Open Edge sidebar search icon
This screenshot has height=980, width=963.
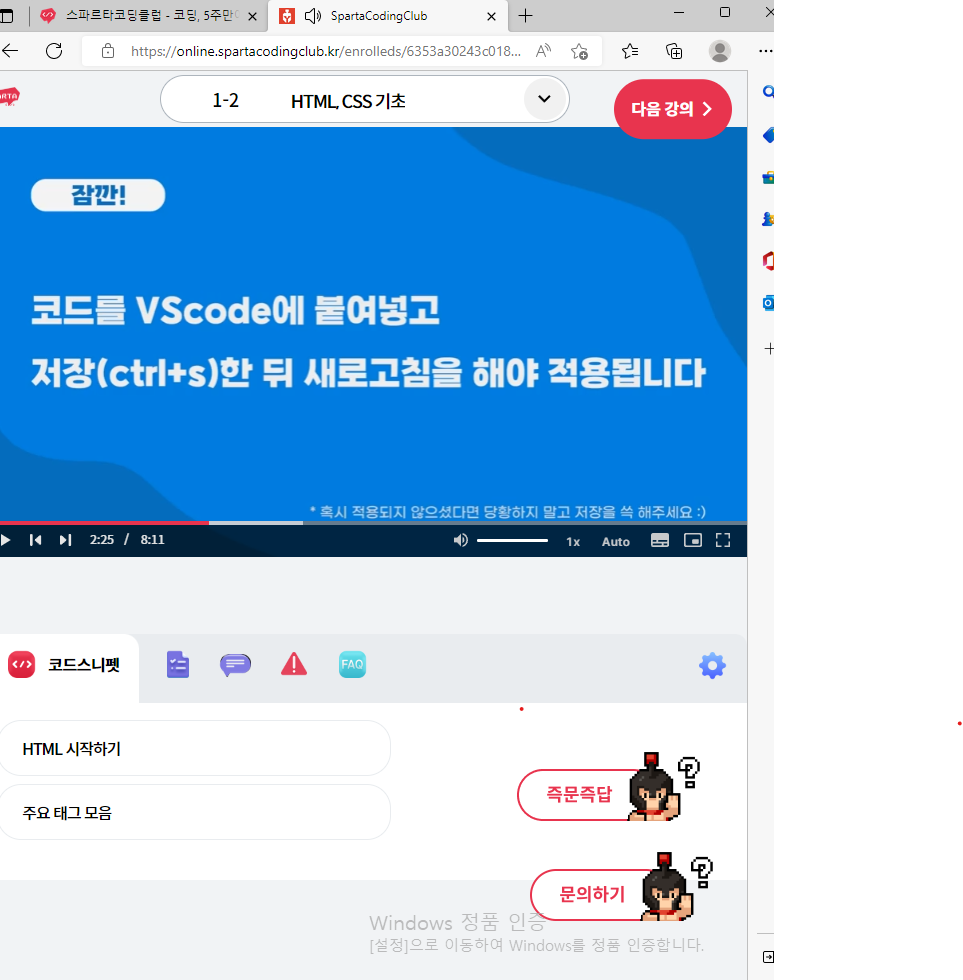(768, 92)
